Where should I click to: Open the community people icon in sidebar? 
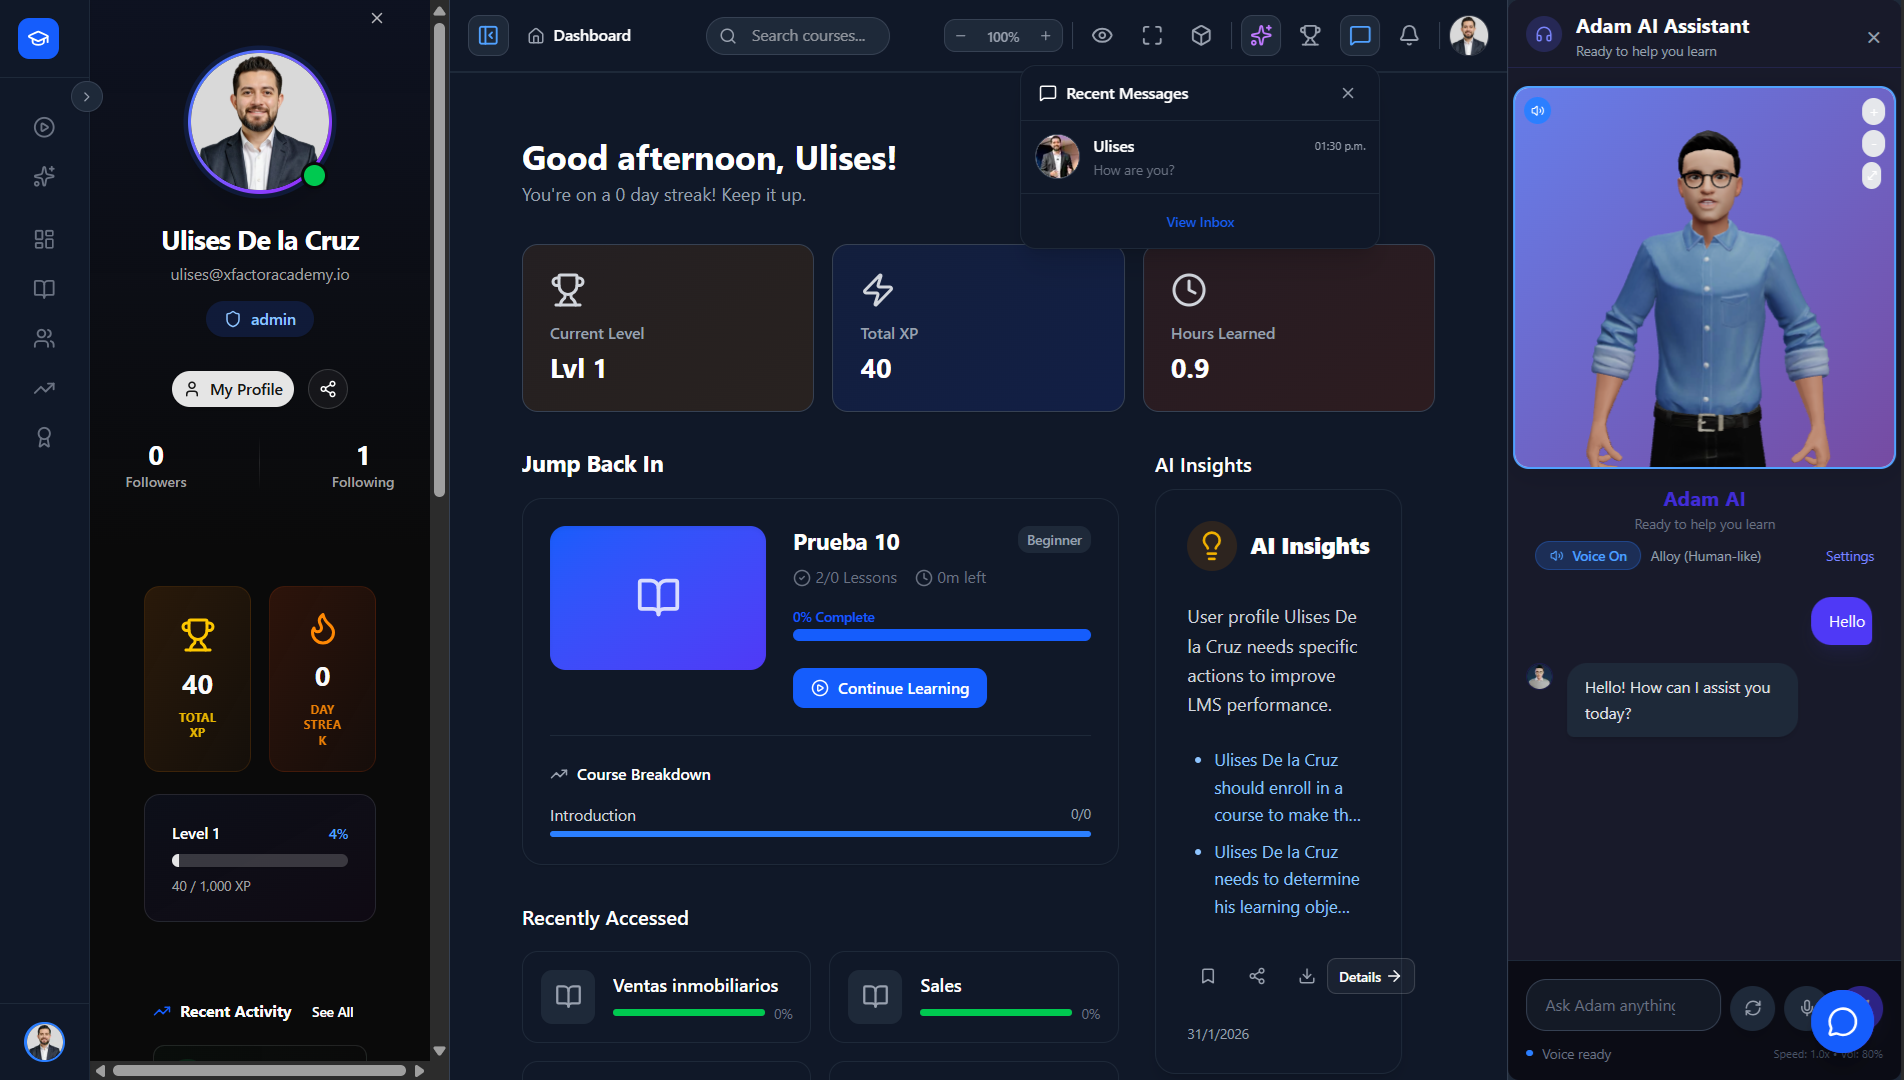click(44, 338)
